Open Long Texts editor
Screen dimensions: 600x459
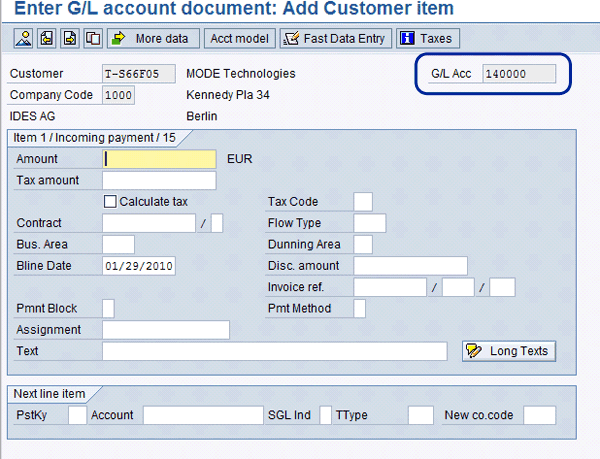click(x=508, y=351)
